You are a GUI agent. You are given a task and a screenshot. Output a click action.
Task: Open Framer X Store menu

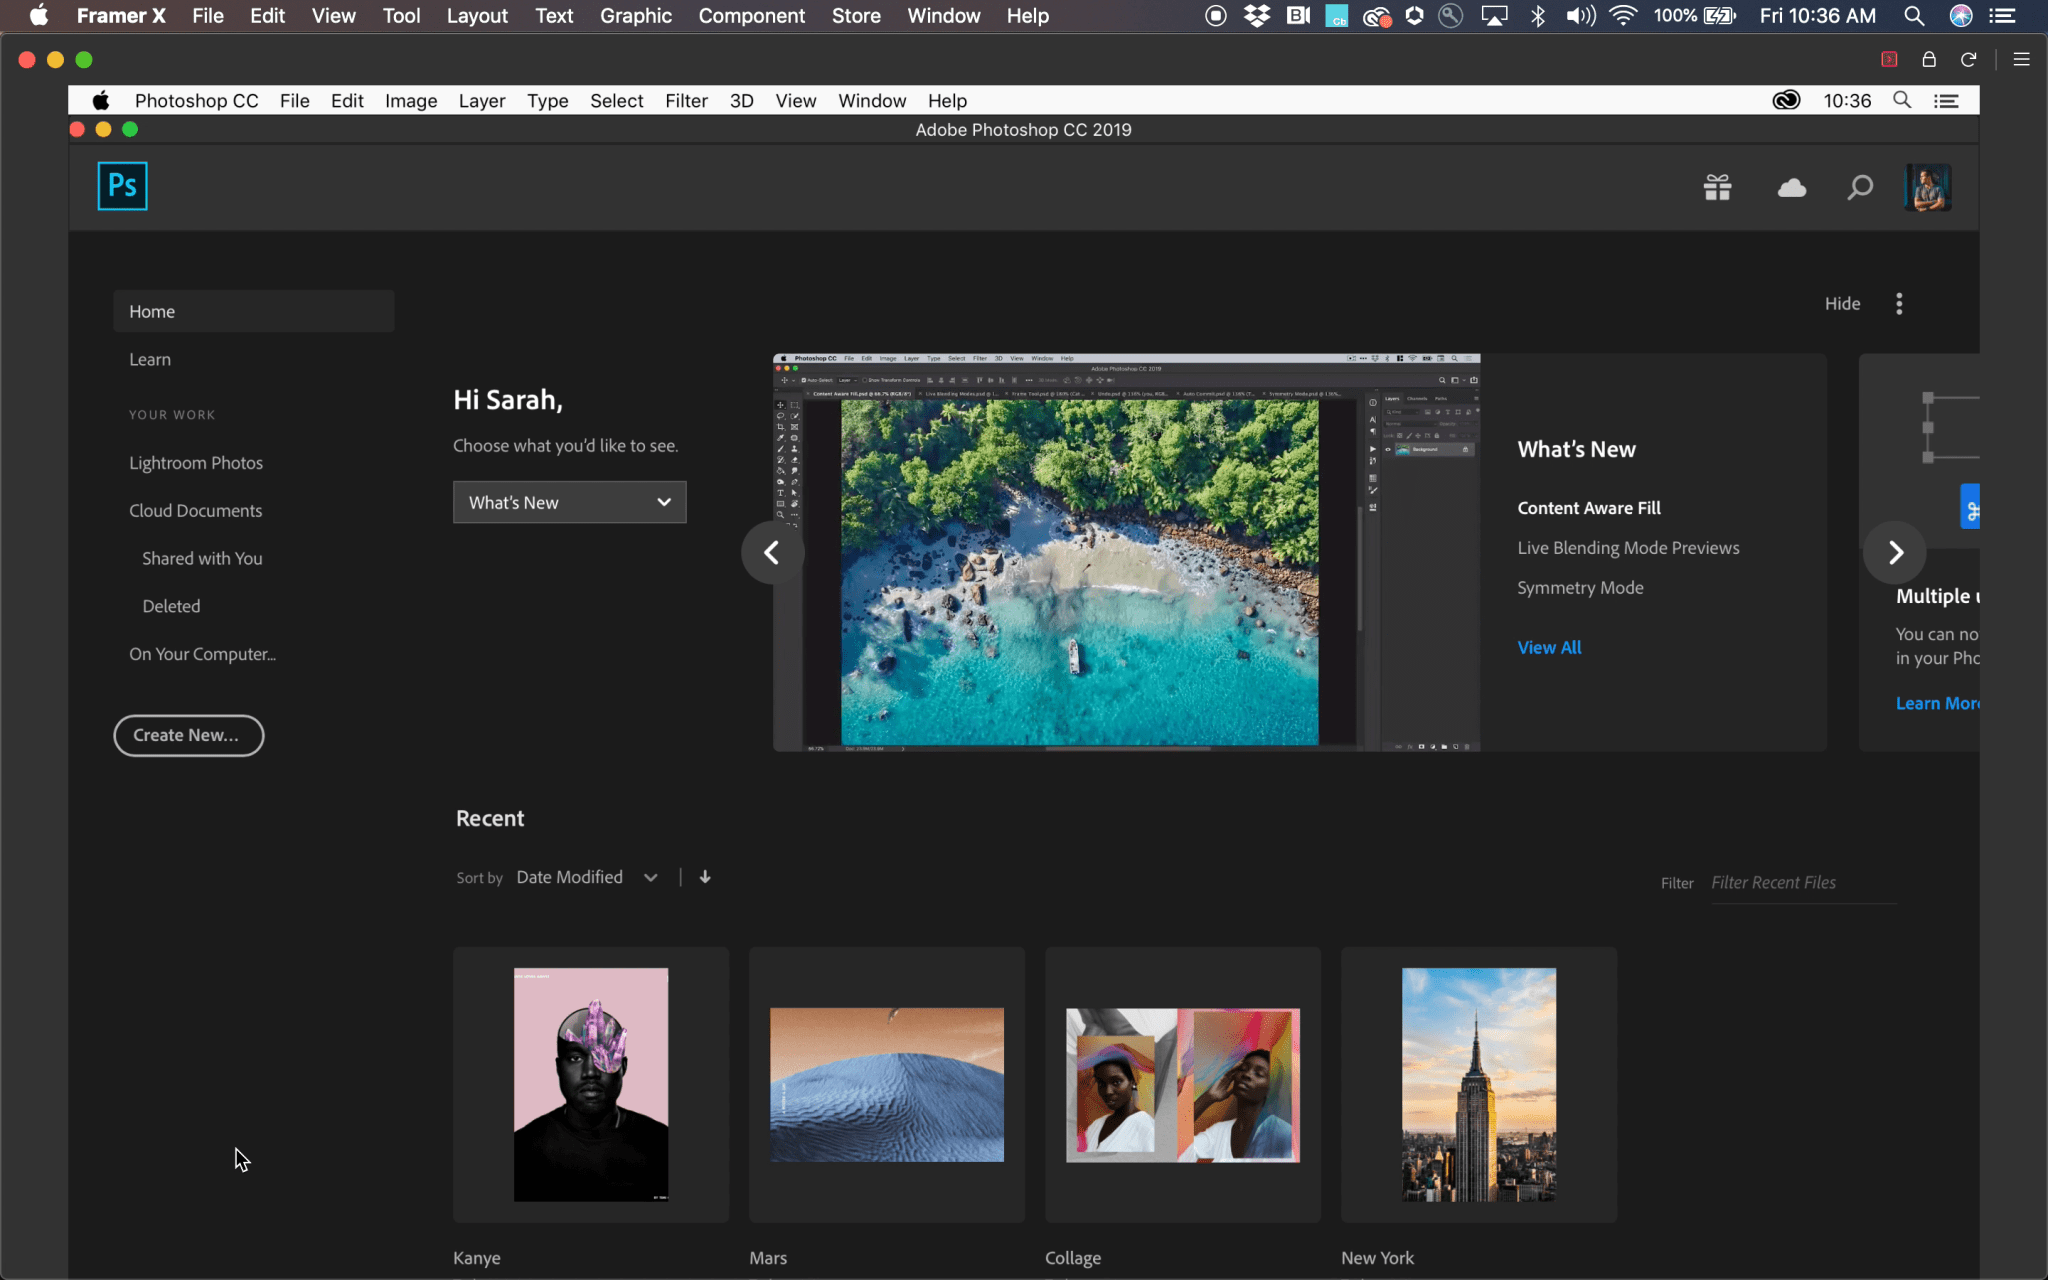pos(856,16)
